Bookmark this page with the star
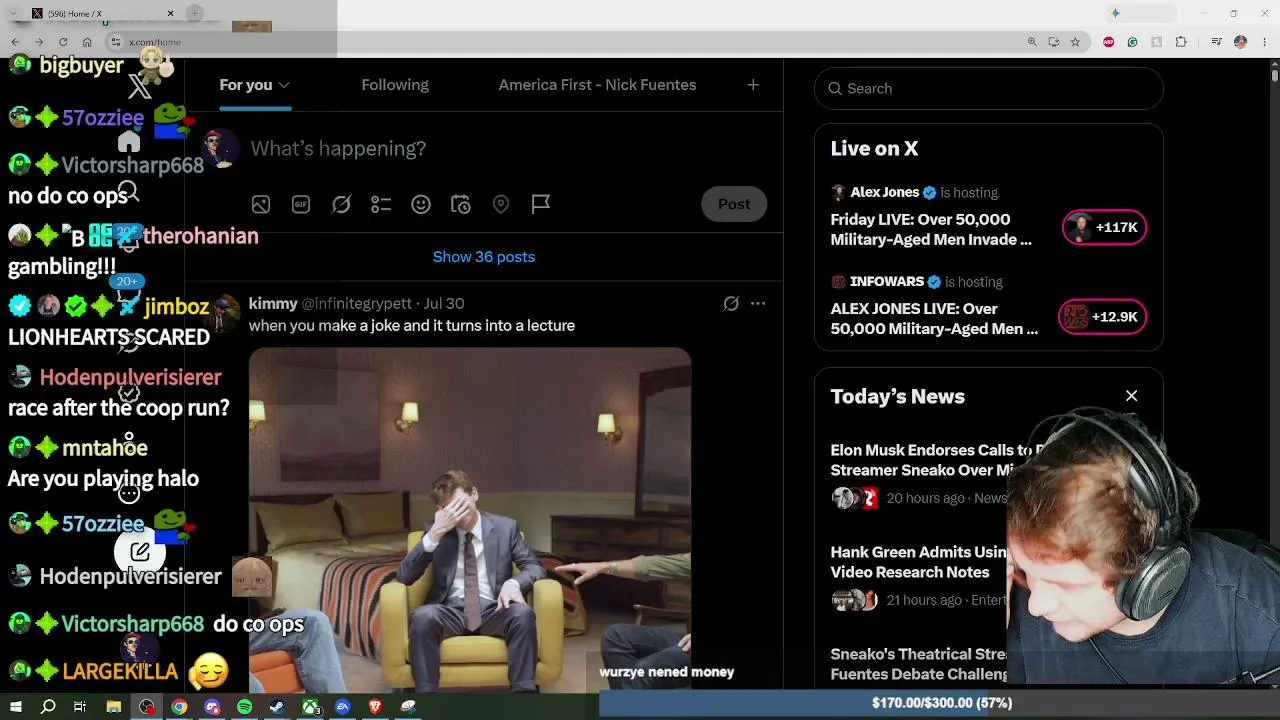Viewport: 1280px width, 720px height. tap(1075, 42)
